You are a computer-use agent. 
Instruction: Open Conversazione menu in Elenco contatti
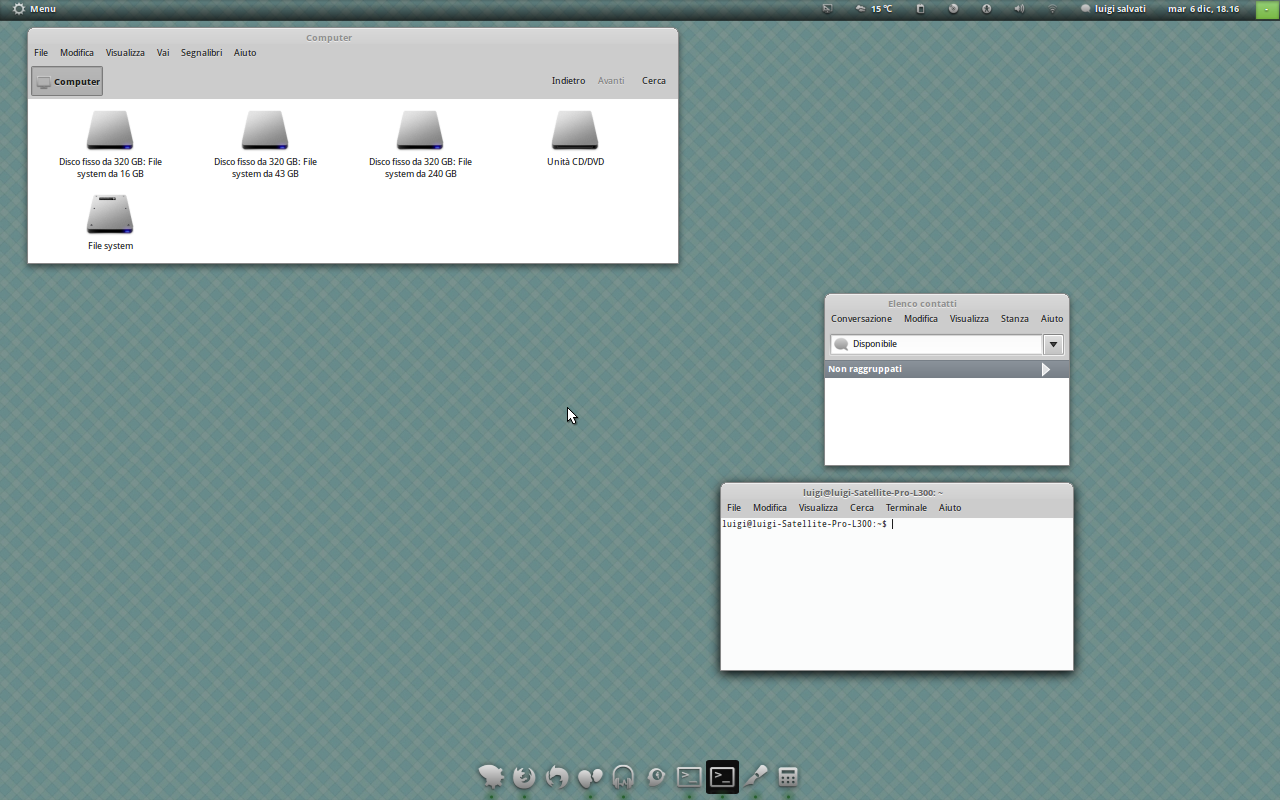[x=861, y=319]
